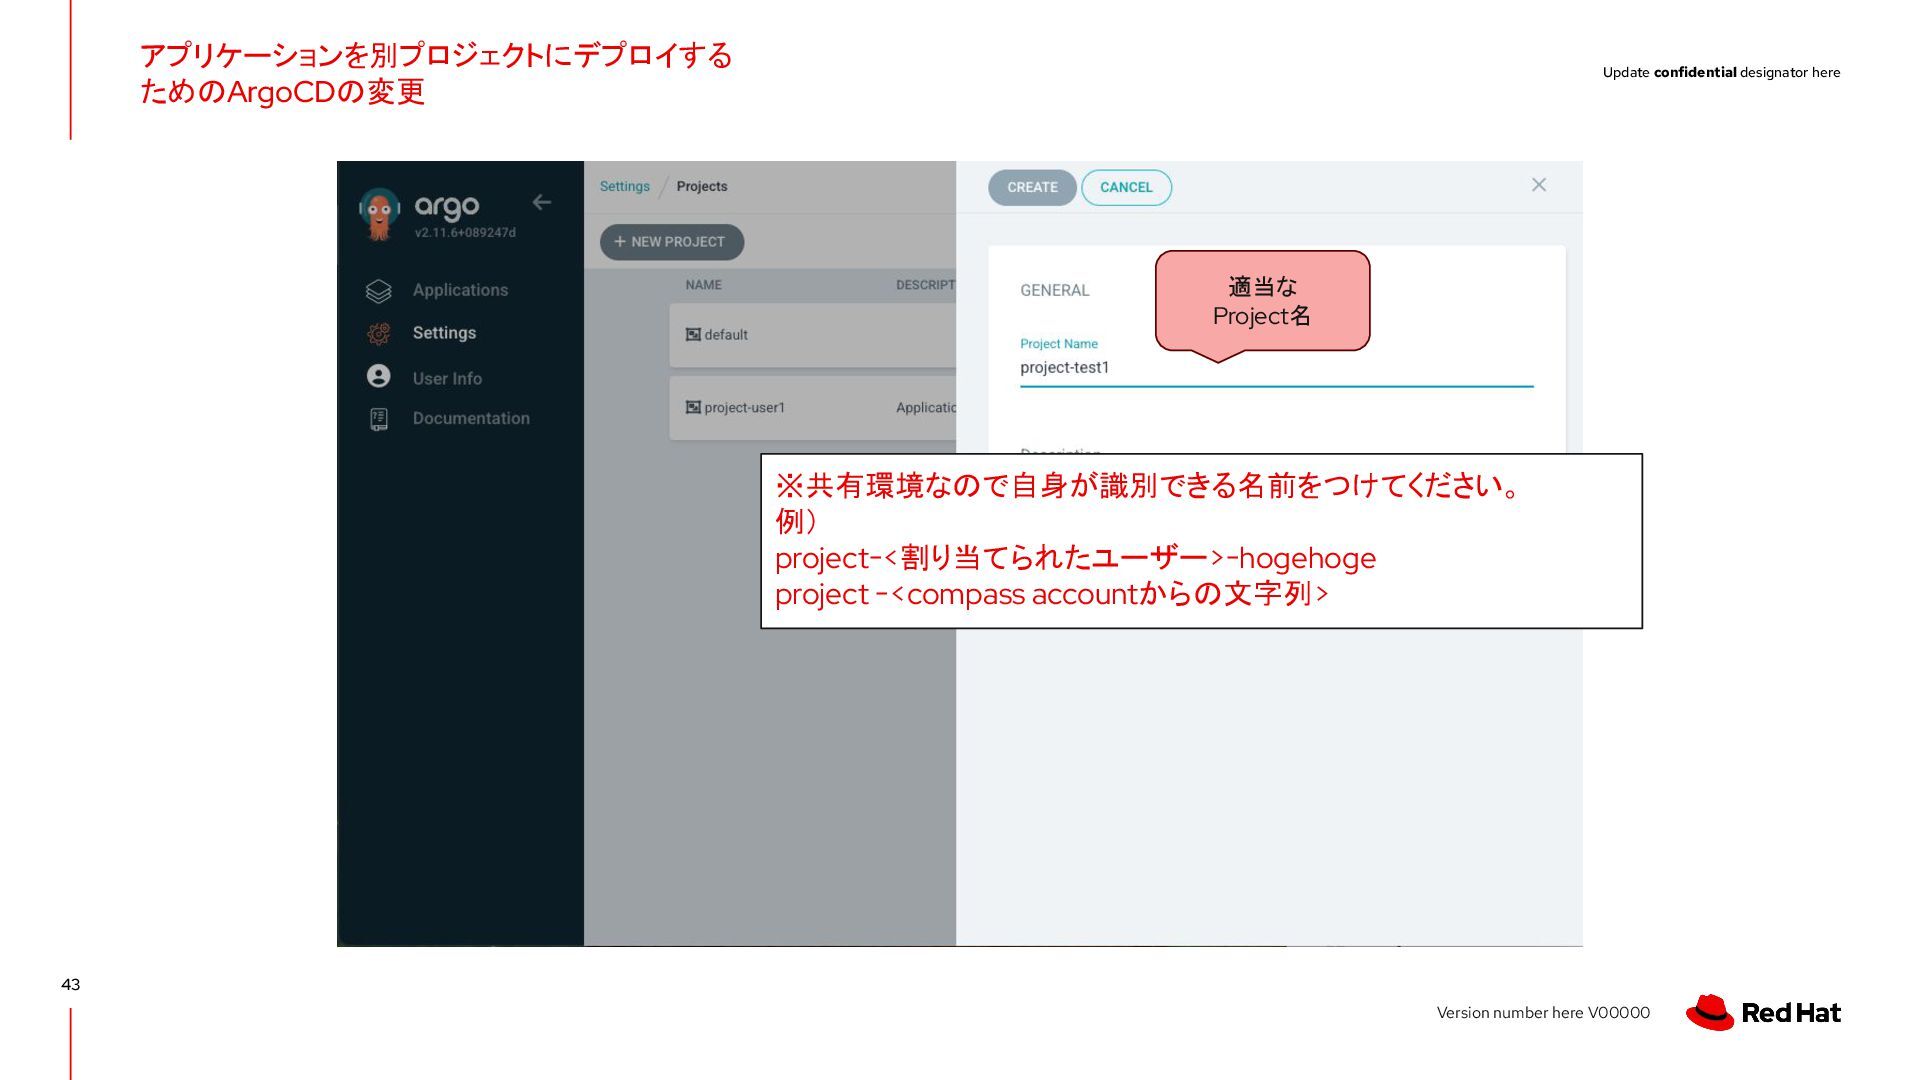Go to Settings breadcrumb link
Image resolution: width=1920 pixels, height=1080 pixels.
coord(625,186)
